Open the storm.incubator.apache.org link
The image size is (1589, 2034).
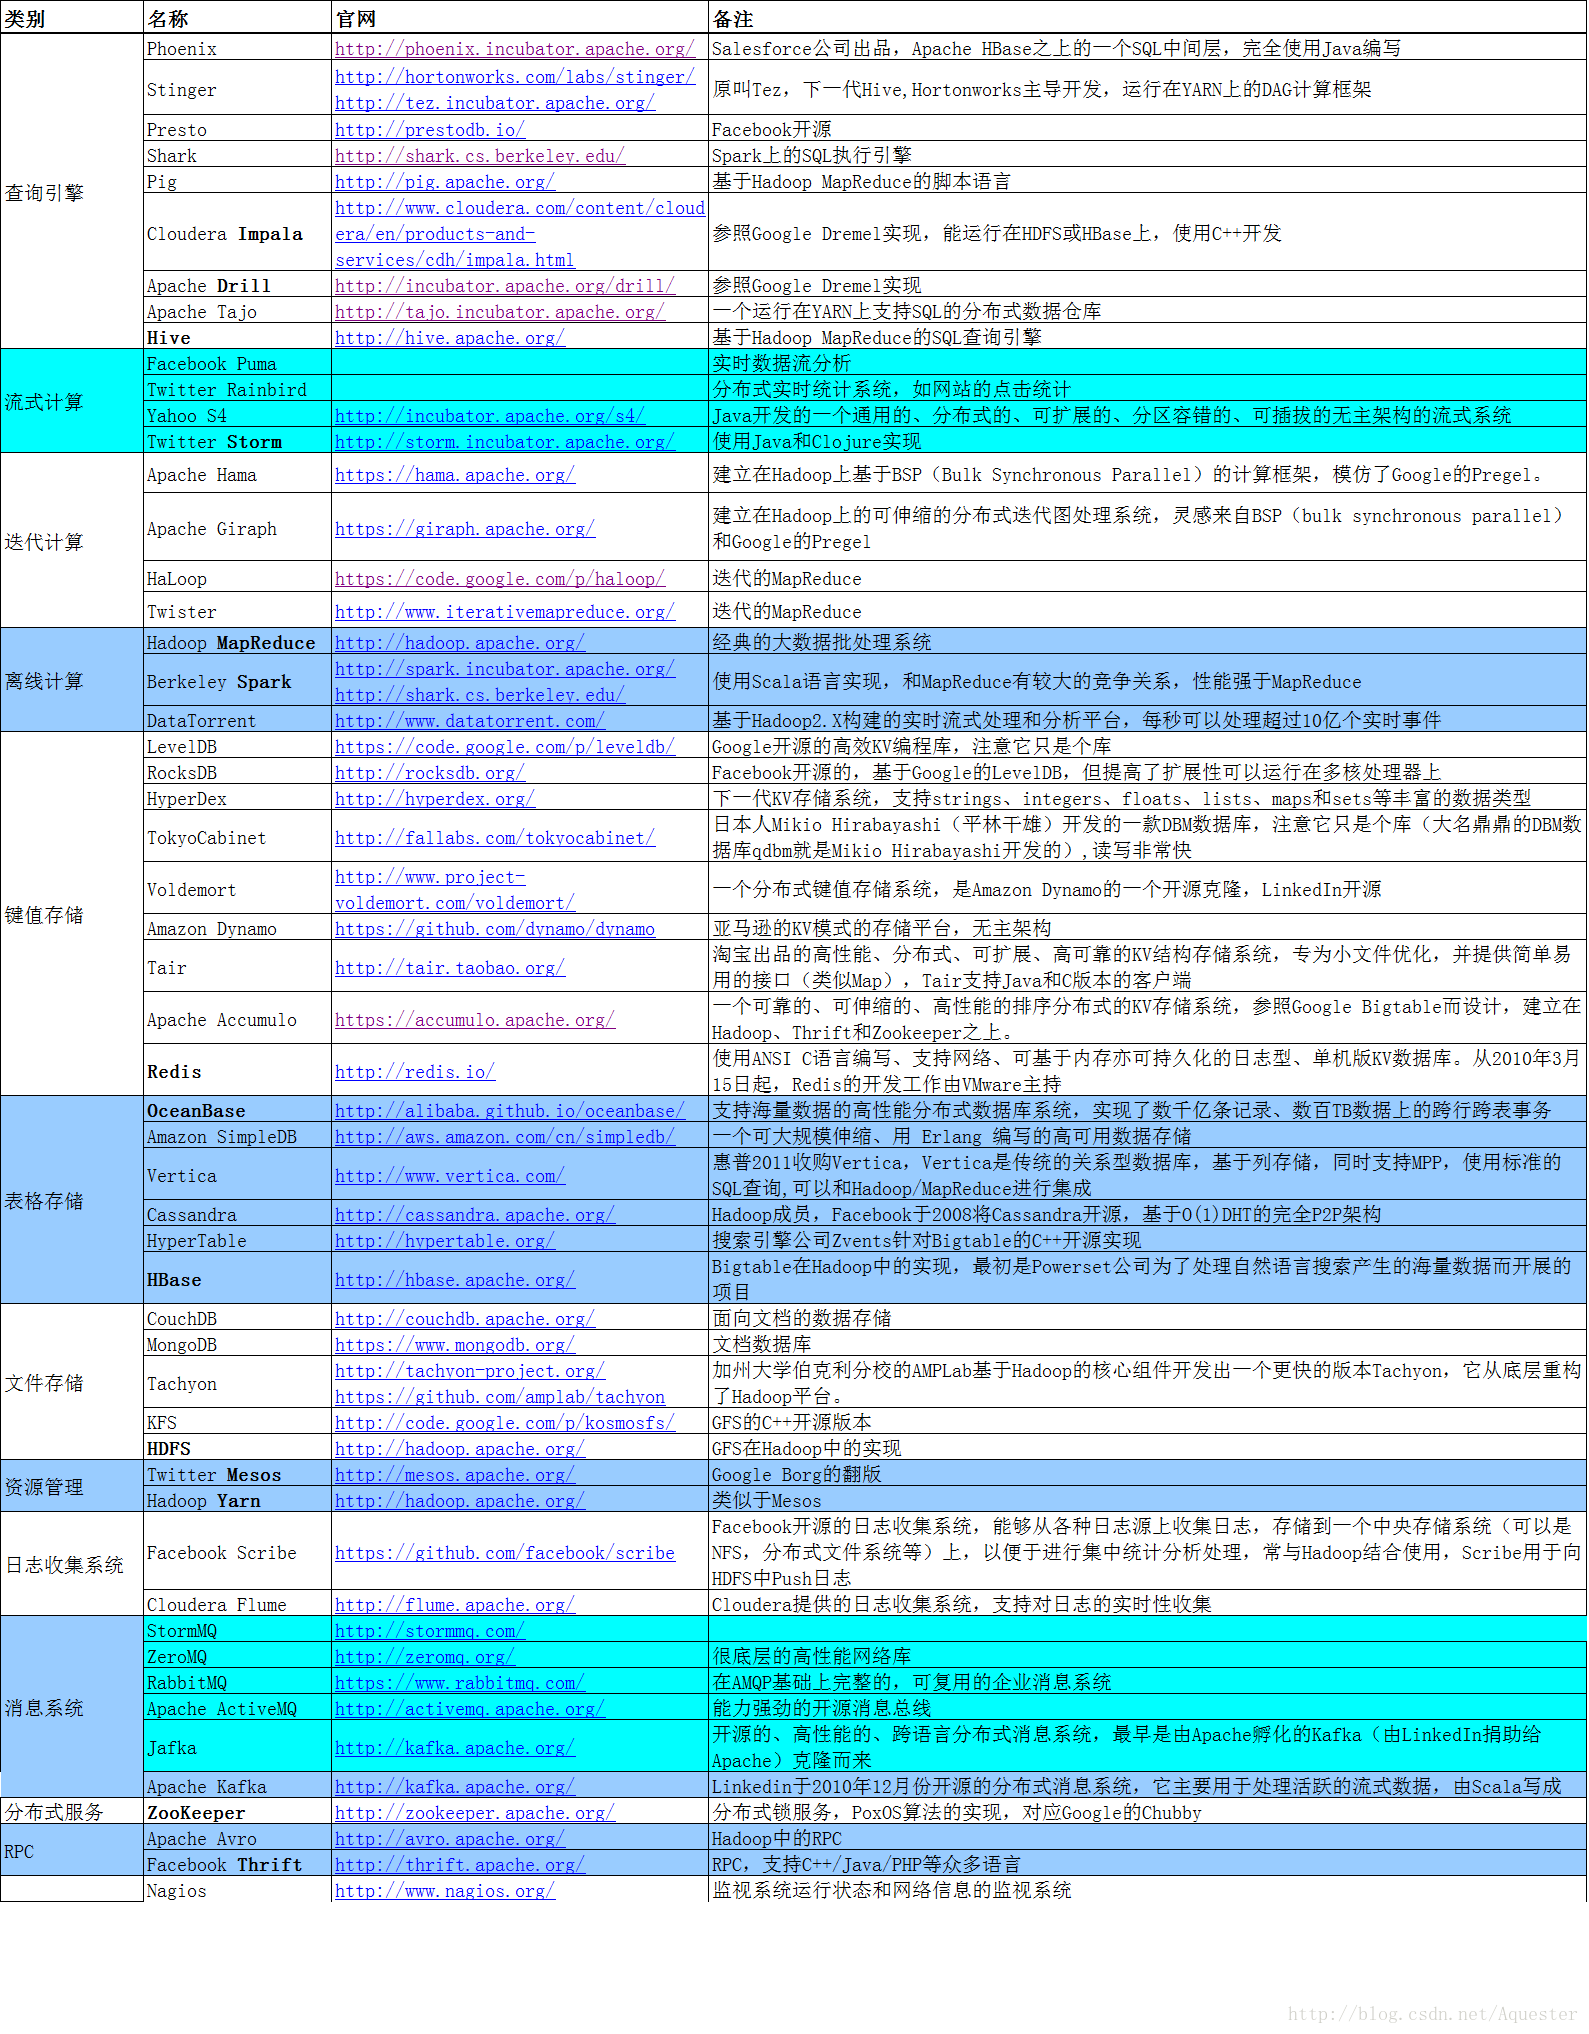coord(504,442)
